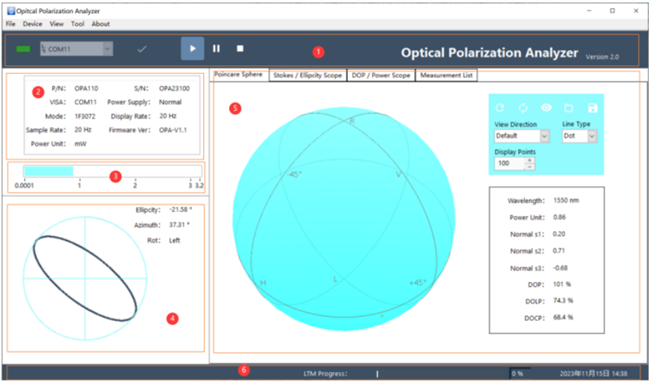The width and height of the screenshot is (650, 382).
Task: Click the circular arrows refresh icon
Action: [x=523, y=108]
